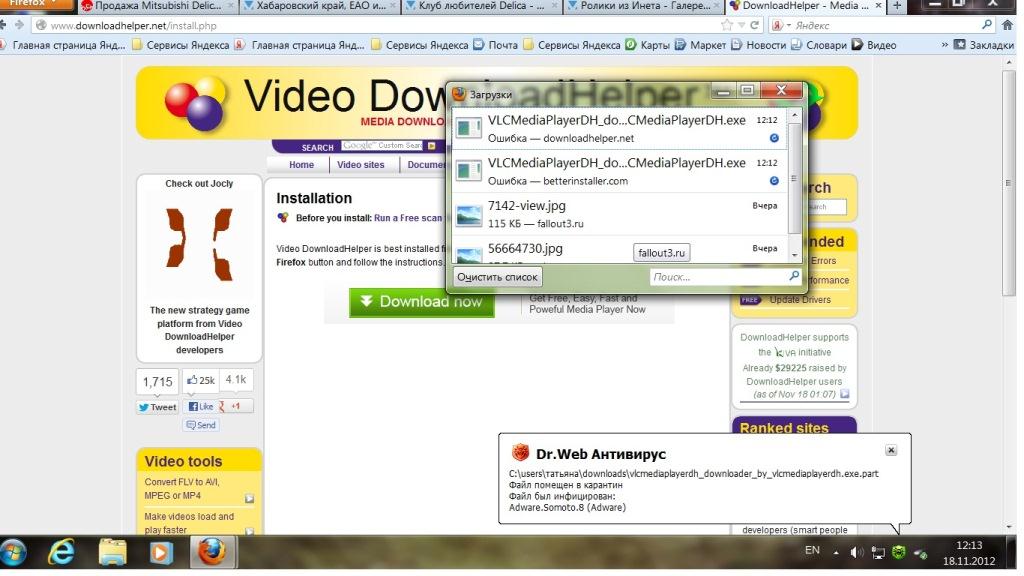
Task: Retry the downloadhelper.net failed download
Action: coord(773,138)
